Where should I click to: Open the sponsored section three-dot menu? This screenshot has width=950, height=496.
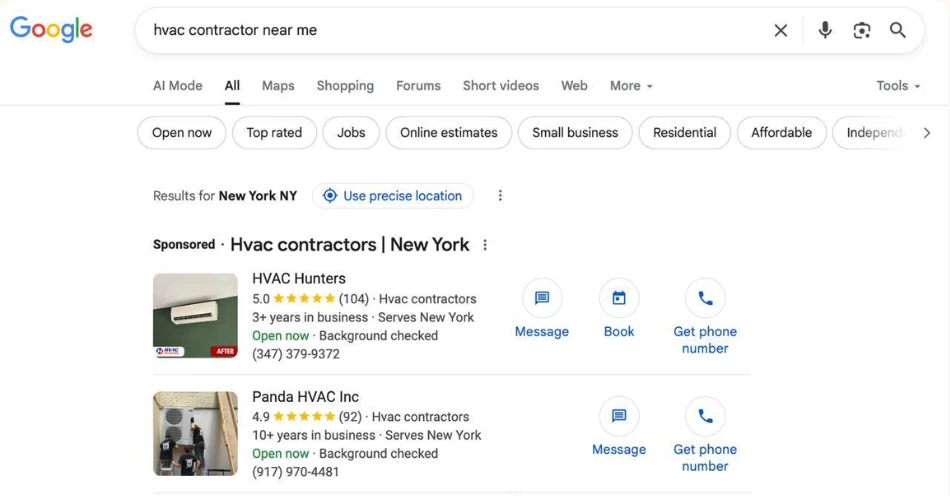[485, 245]
